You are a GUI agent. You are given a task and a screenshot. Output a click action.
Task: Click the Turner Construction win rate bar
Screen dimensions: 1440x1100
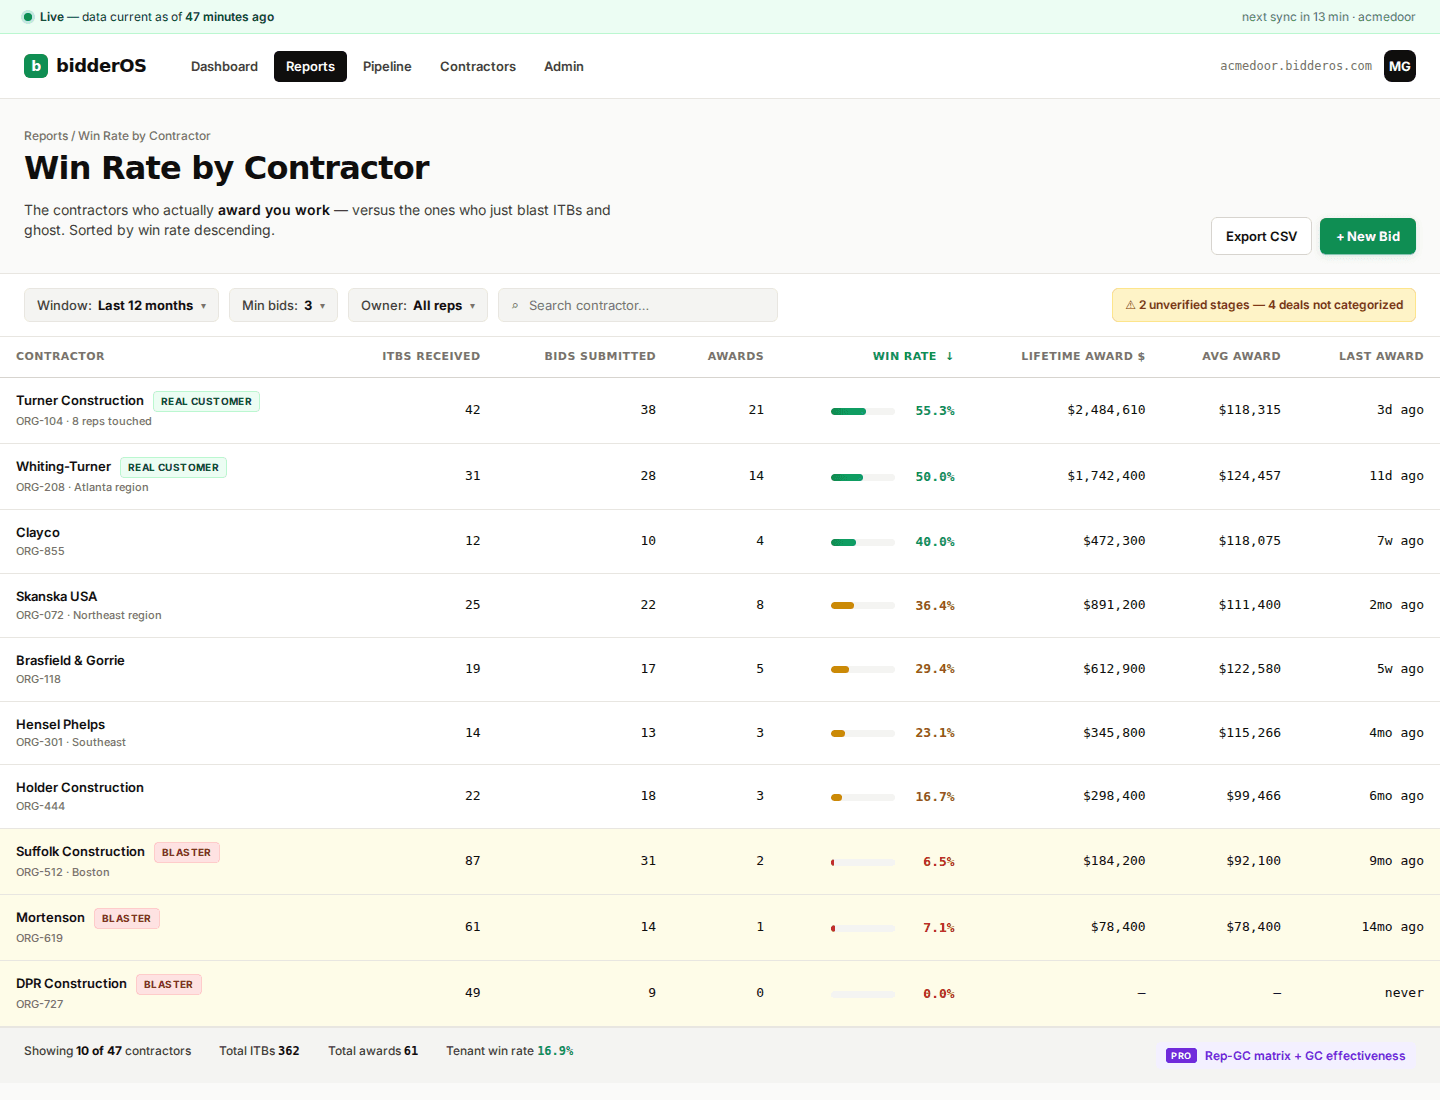(x=863, y=411)
